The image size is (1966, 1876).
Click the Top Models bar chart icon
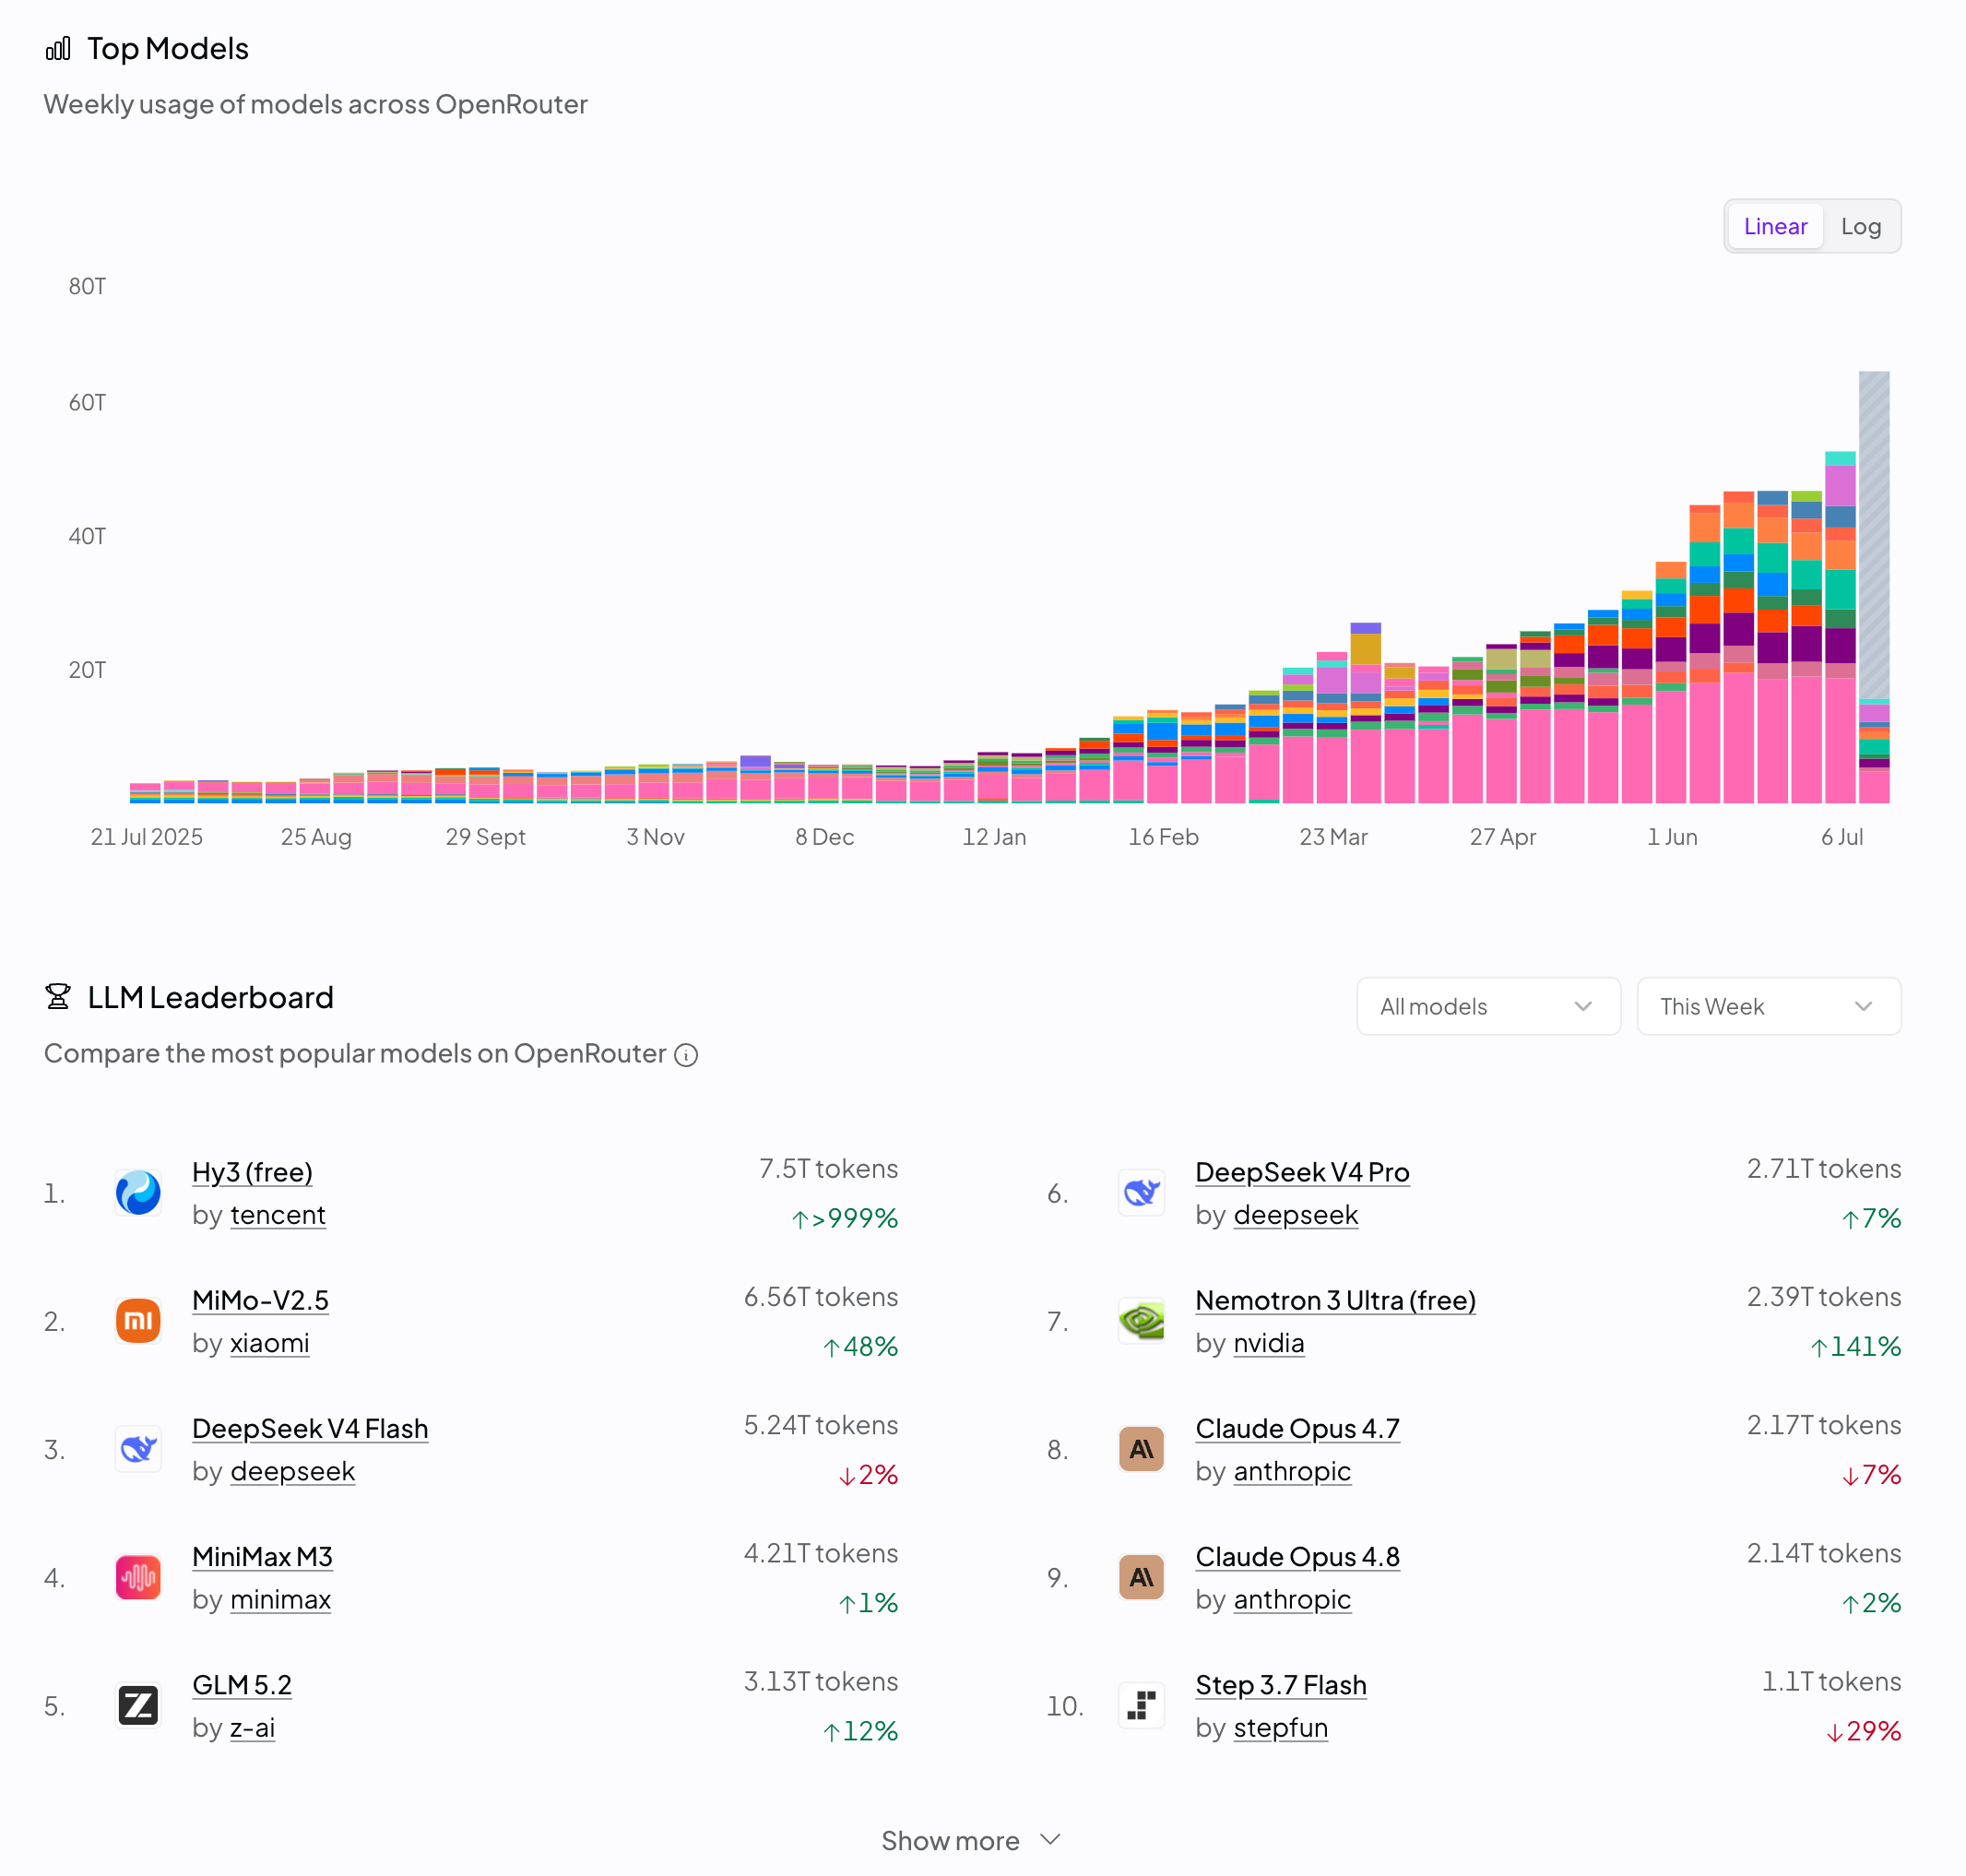point(58,48)
